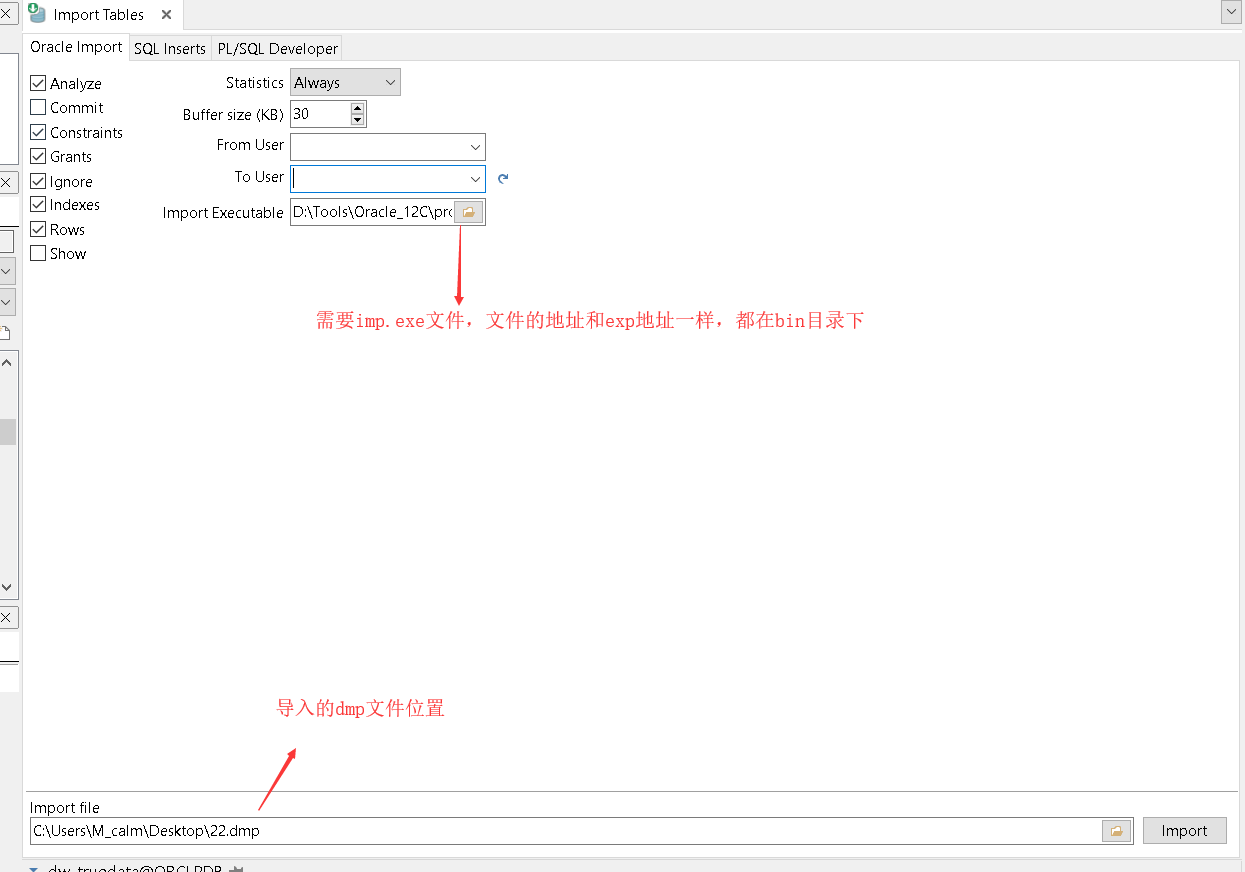
Task: Click the To User text field
Action: point(378,179)
